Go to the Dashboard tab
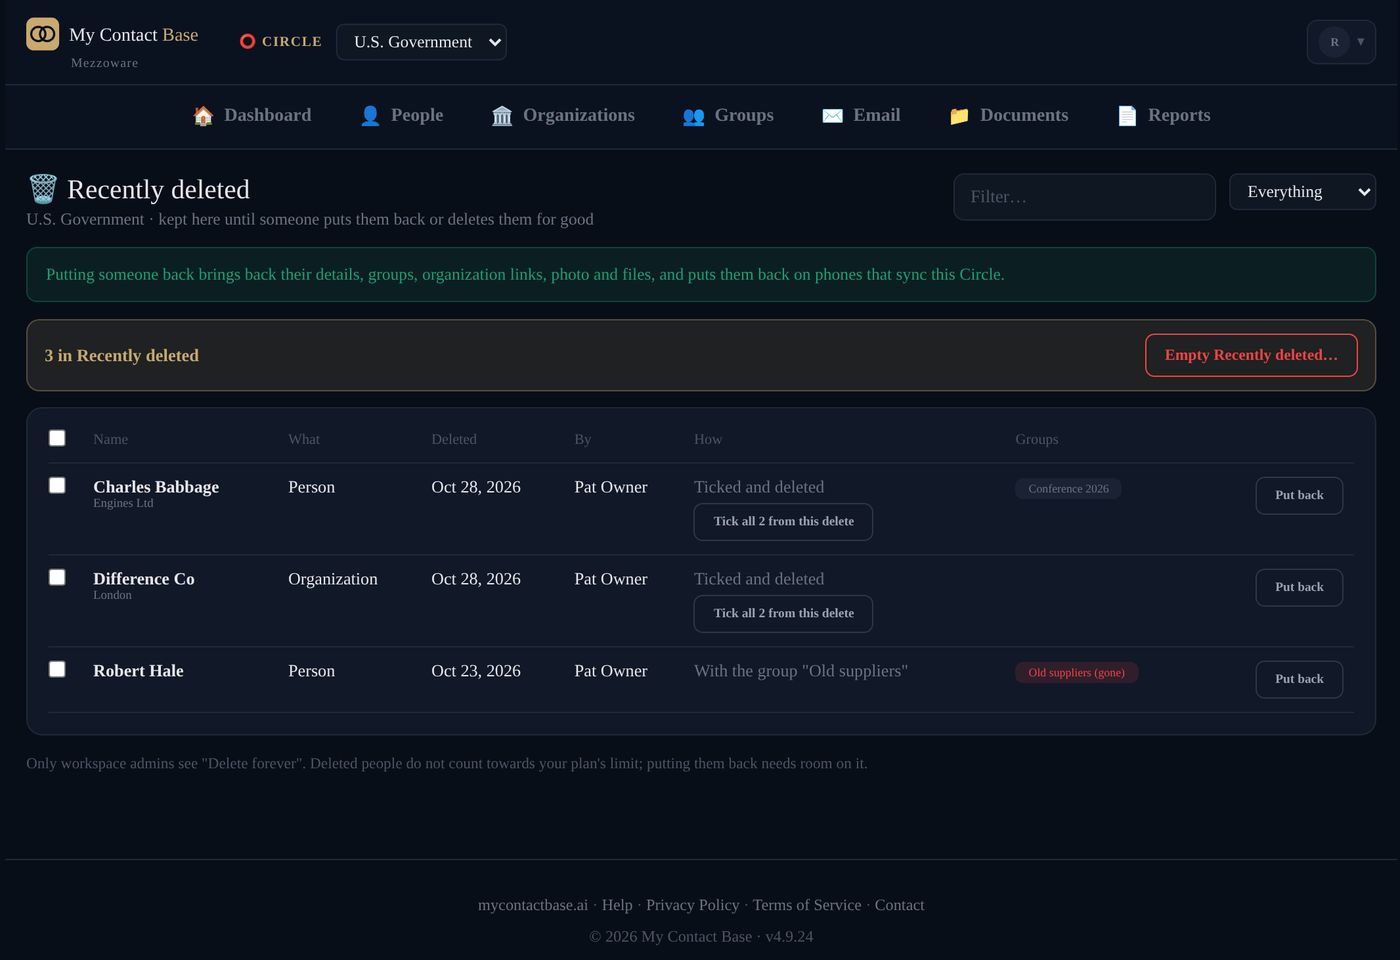This screenshot has height=960, width=1400. tap(252, 116)
